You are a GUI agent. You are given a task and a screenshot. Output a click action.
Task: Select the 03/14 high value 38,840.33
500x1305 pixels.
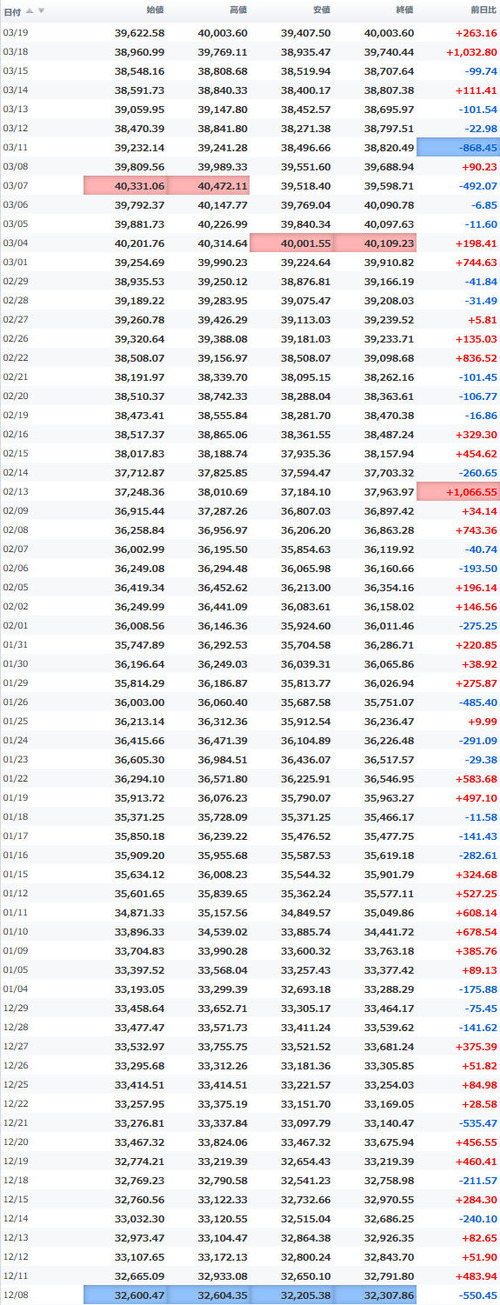[x=223, y=89]
